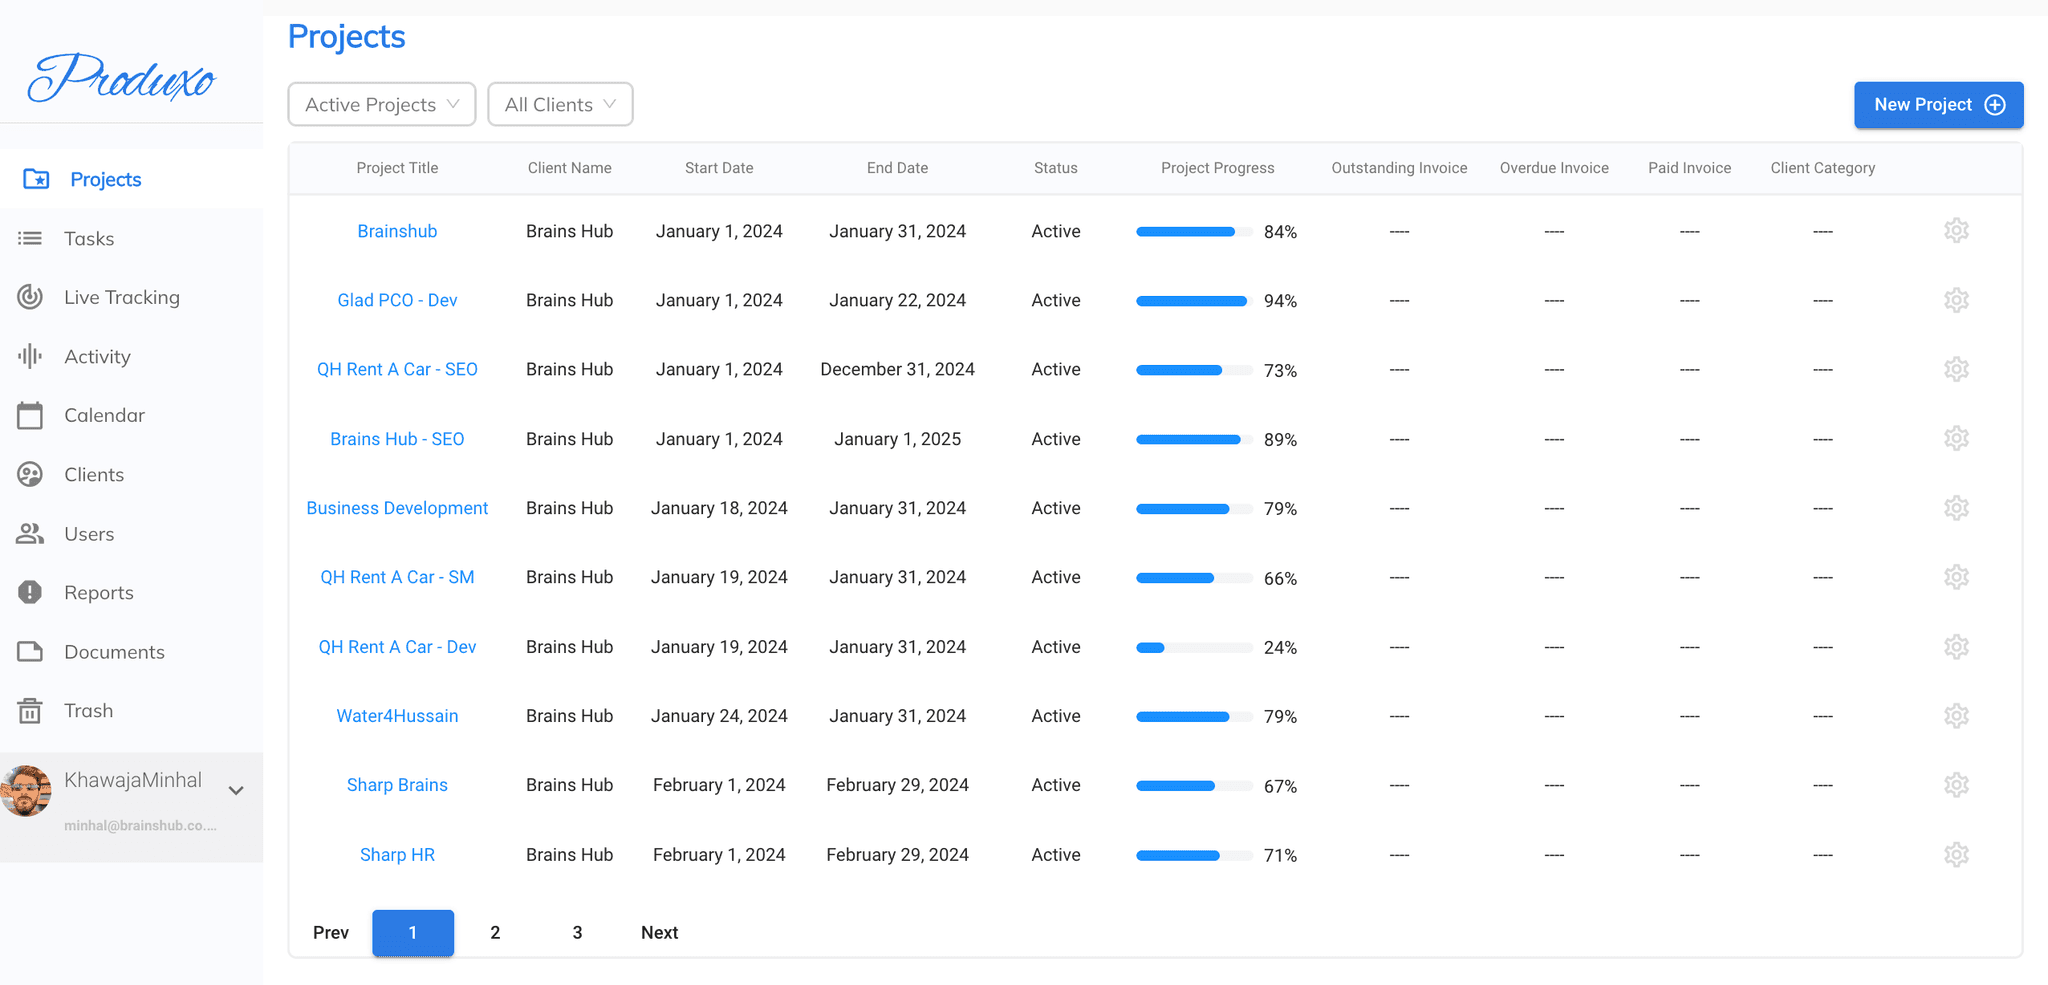Open Live Tracking from the sidebar
The height and width of the screenshot is (985, 2048).
tap(30, 297)
